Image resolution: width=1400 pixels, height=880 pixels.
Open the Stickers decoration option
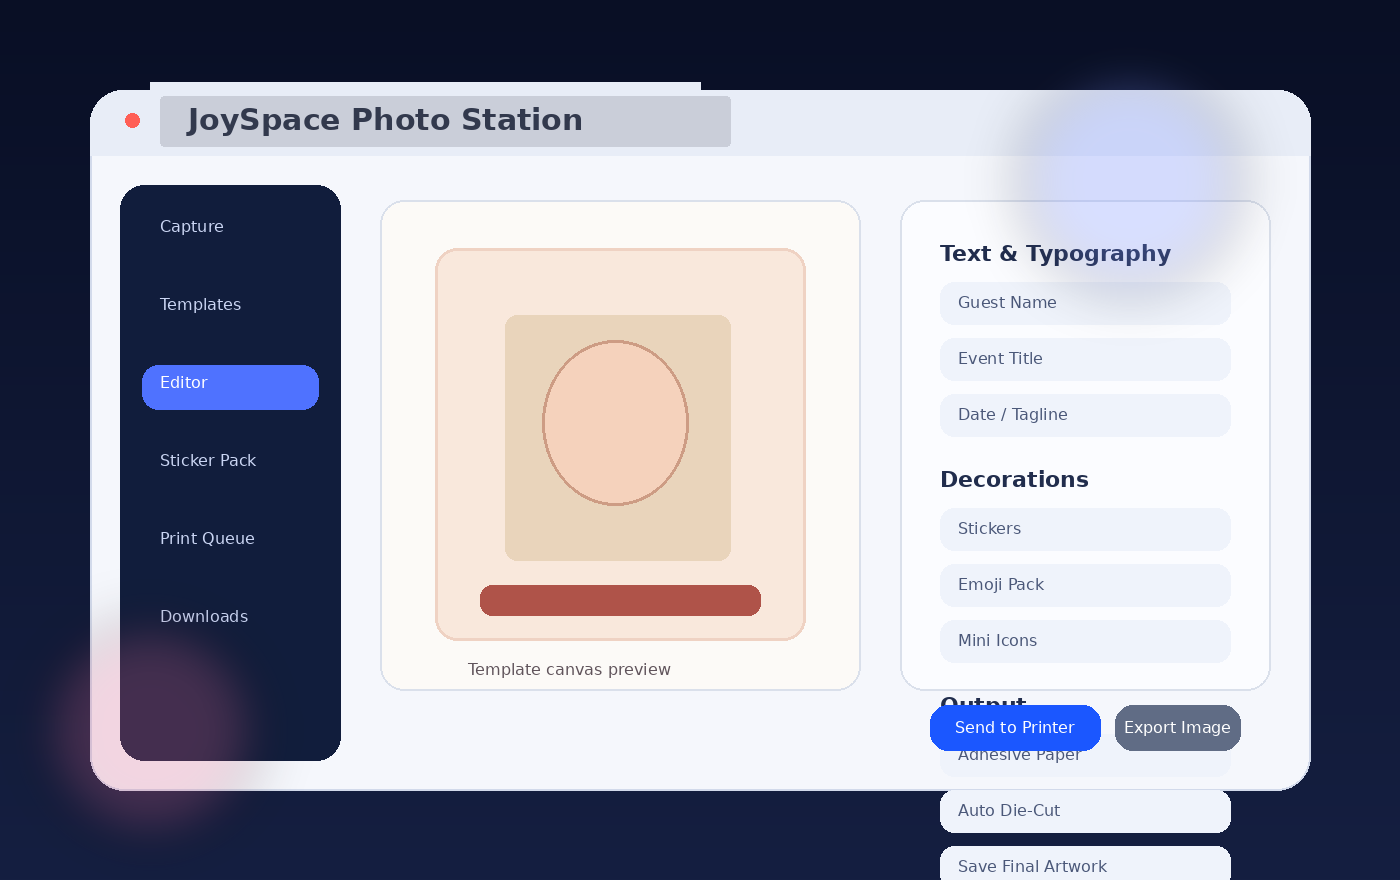coord(1085,529)
